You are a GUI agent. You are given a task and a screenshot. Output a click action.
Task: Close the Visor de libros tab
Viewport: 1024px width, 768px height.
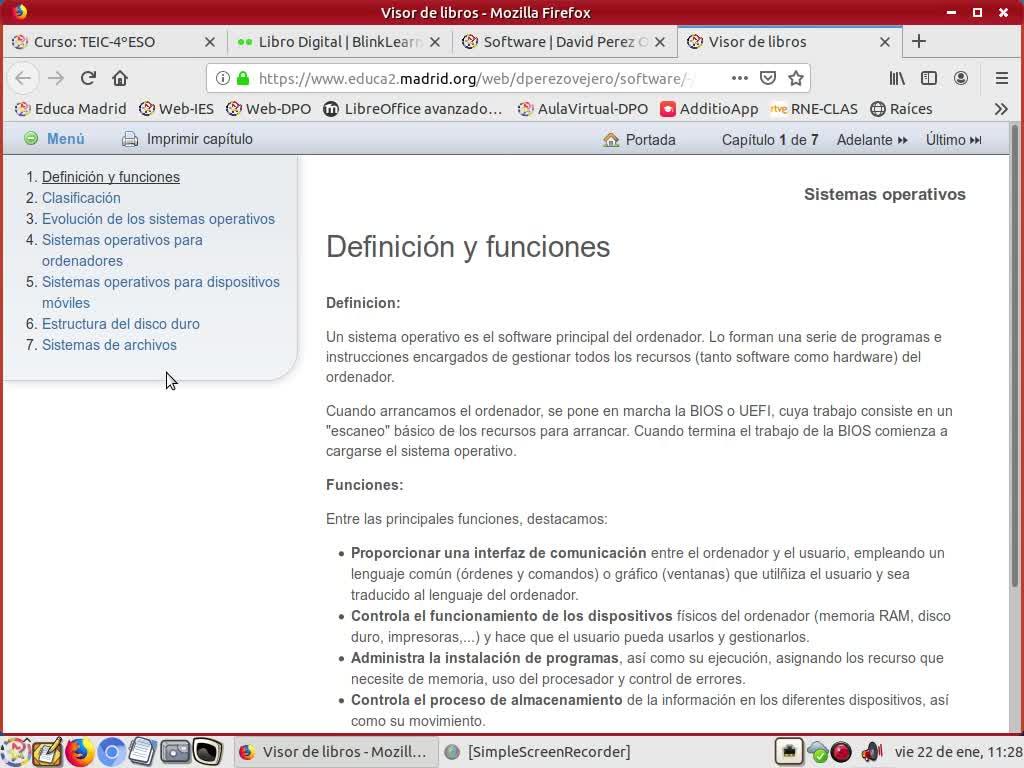click(885, 42)
